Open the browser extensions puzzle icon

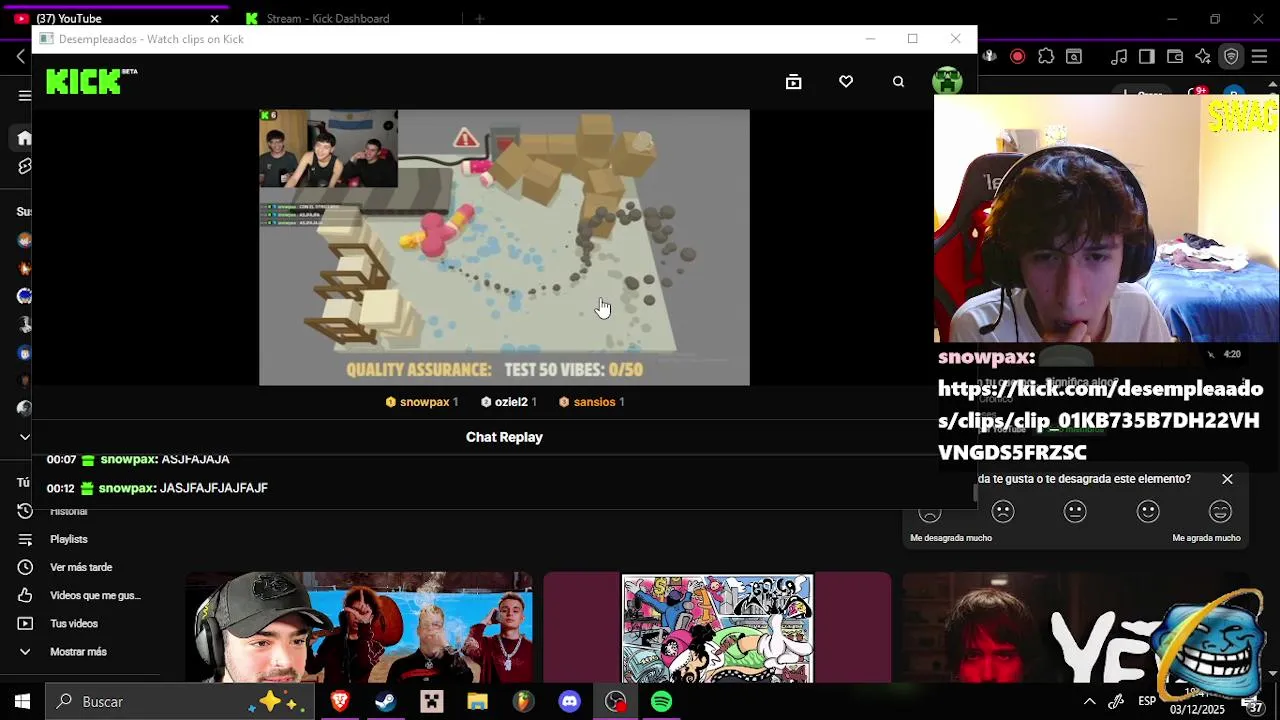1046,57
